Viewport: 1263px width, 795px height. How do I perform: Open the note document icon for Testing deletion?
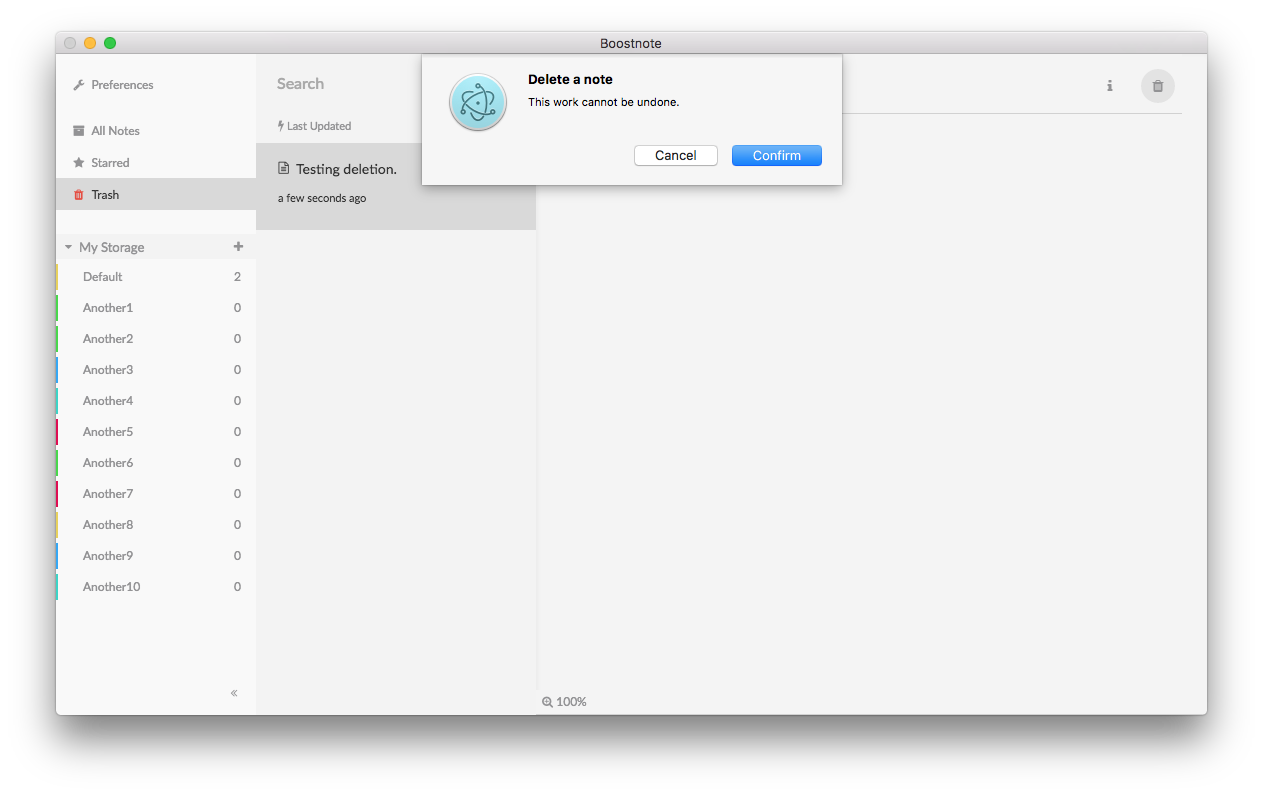click(x=284, y=168)
